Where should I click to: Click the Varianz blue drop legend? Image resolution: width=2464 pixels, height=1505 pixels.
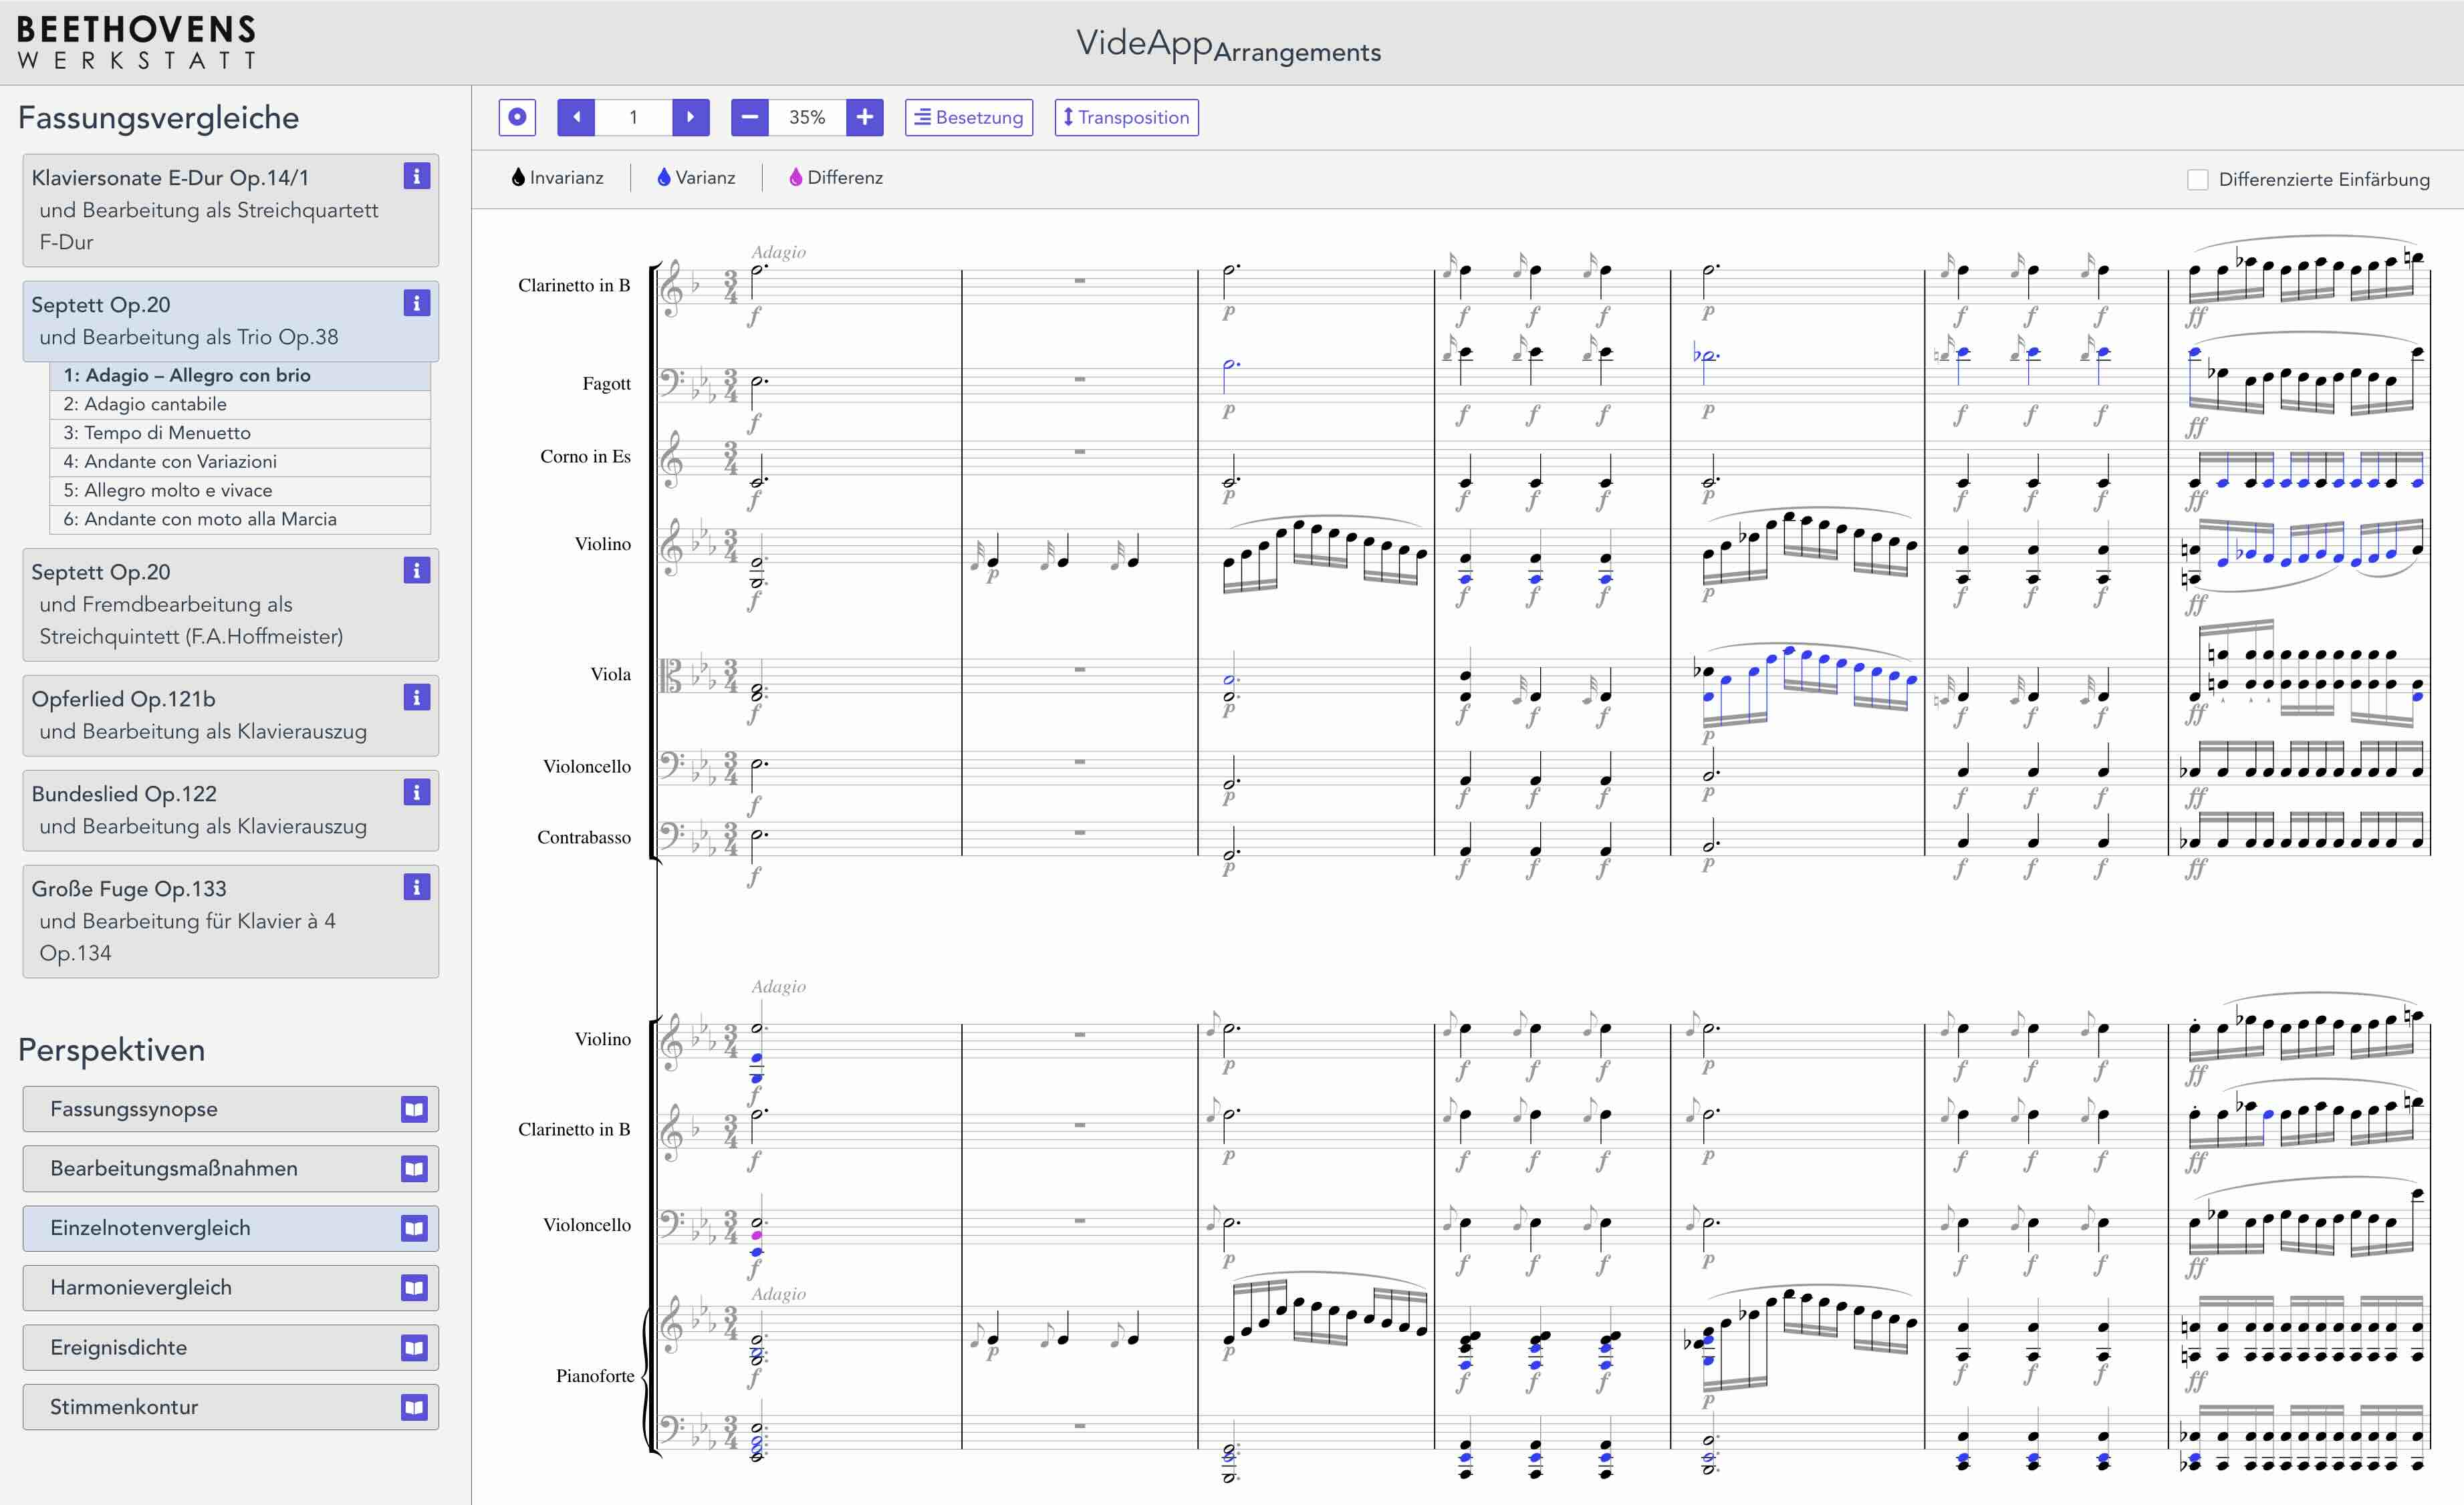(697, 177)
